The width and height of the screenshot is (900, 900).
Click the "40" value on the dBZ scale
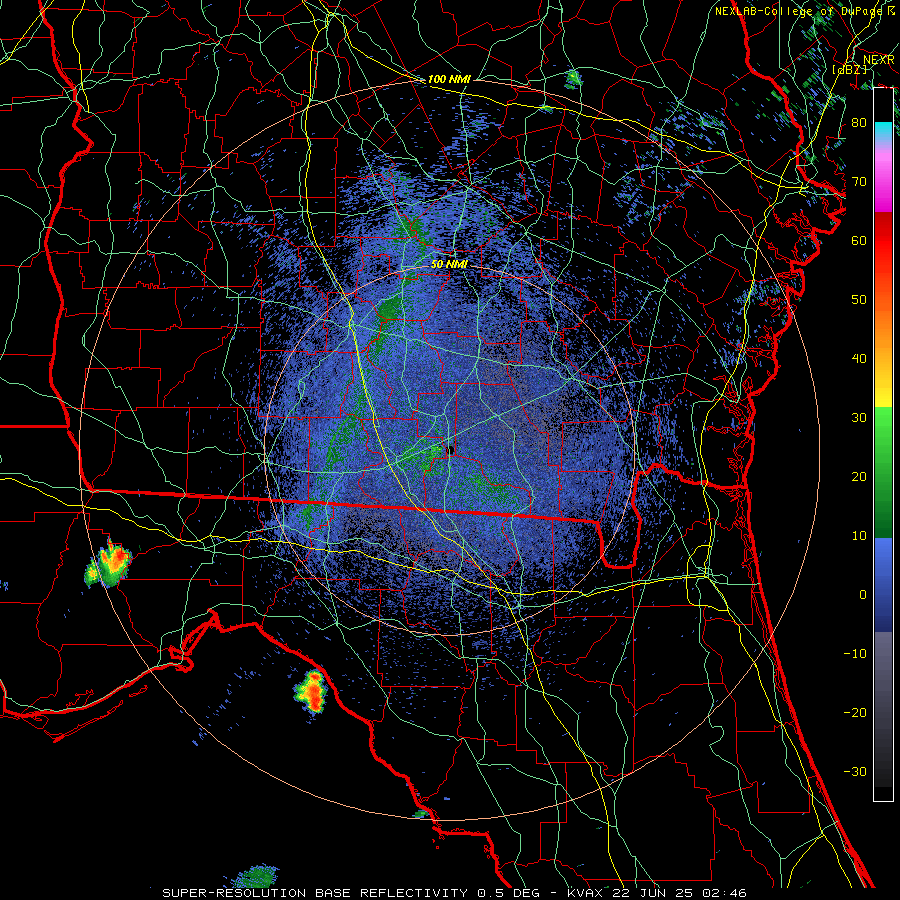click(859, 359)
